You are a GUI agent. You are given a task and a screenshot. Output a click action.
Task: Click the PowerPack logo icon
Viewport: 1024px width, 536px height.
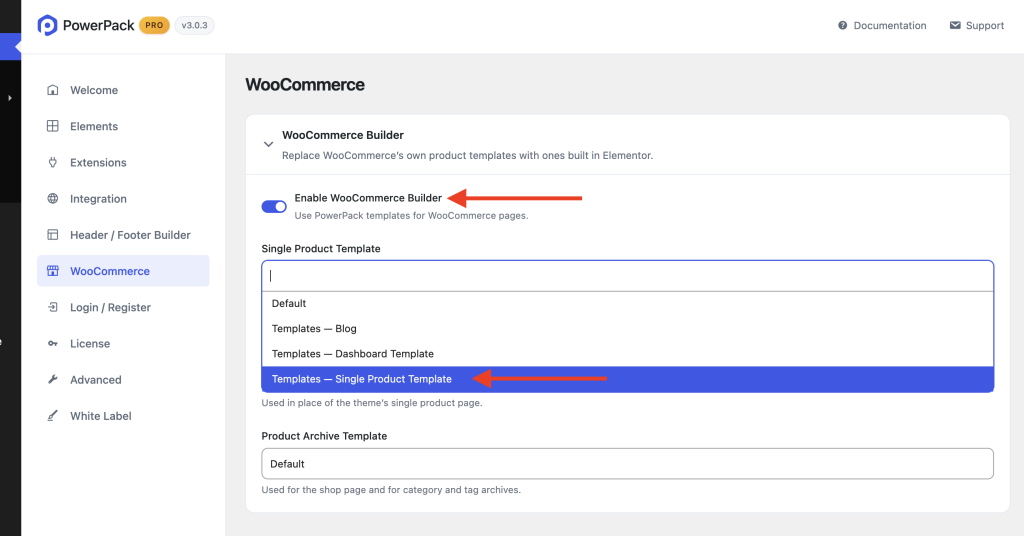click(48, 25)
